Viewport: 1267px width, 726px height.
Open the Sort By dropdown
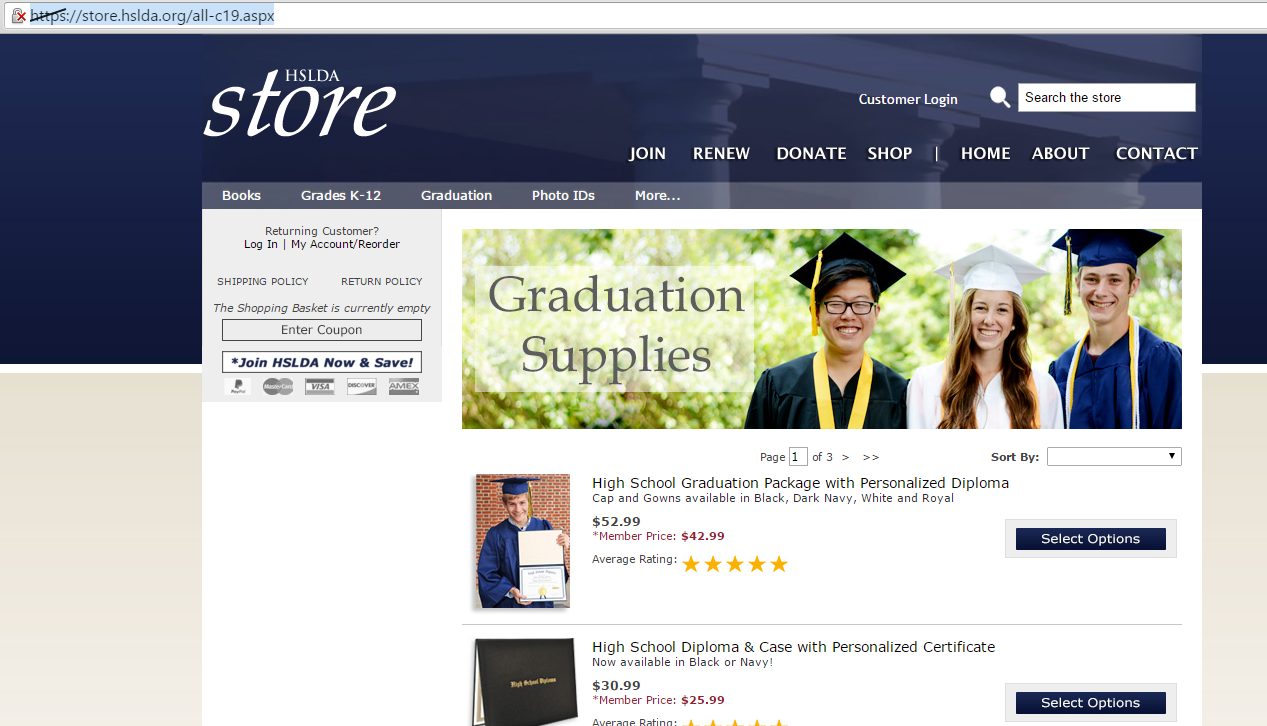(x=1114, y=457)
